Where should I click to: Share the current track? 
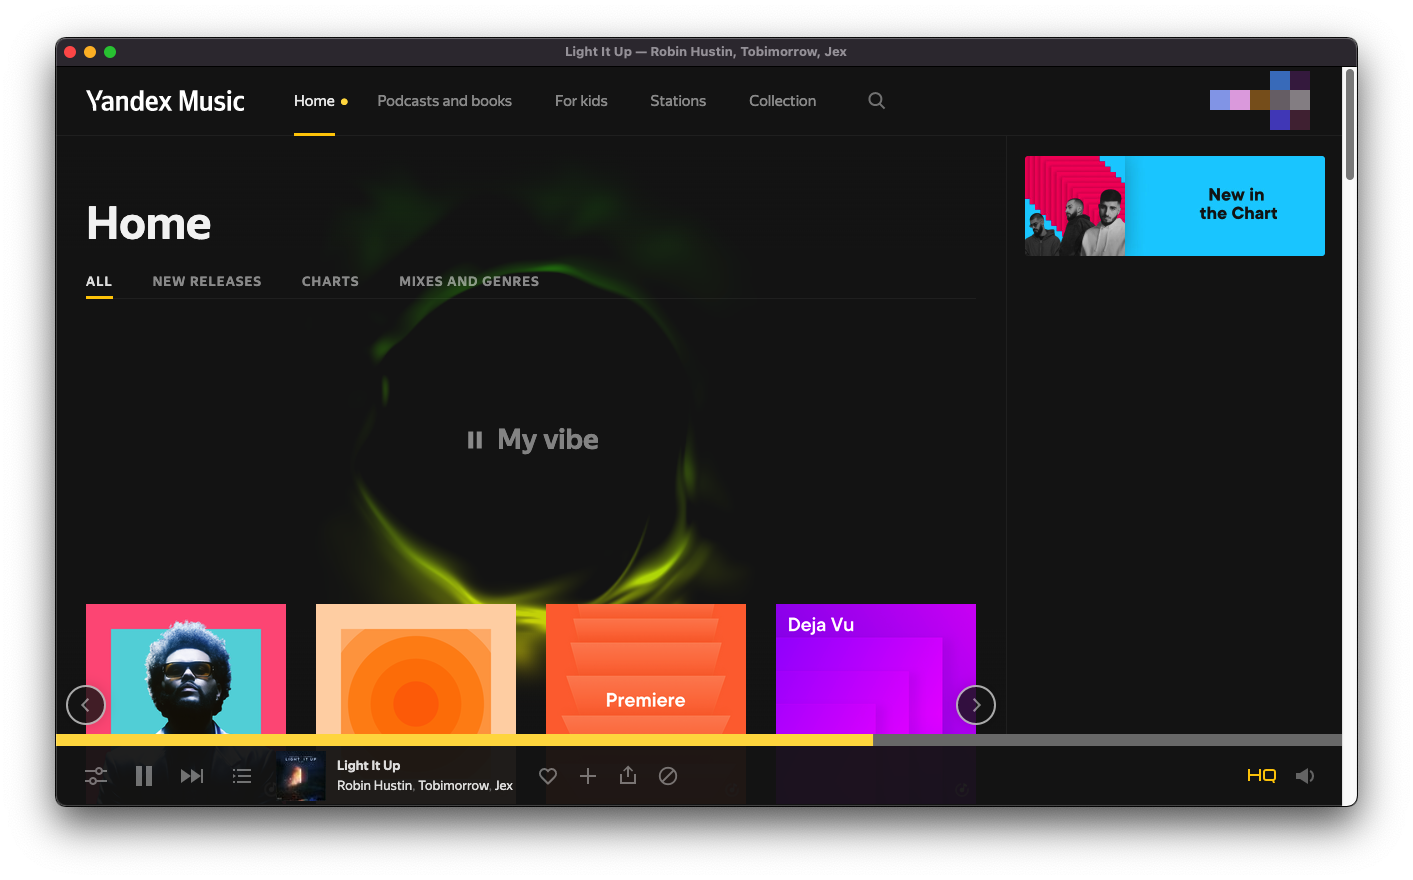[628, 775]
